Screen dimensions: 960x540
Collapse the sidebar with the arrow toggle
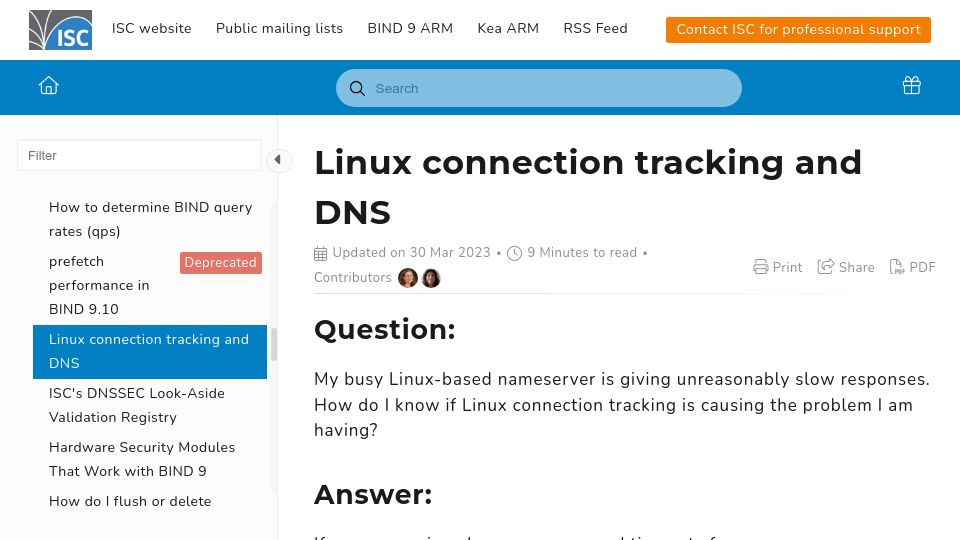[278, 160]
